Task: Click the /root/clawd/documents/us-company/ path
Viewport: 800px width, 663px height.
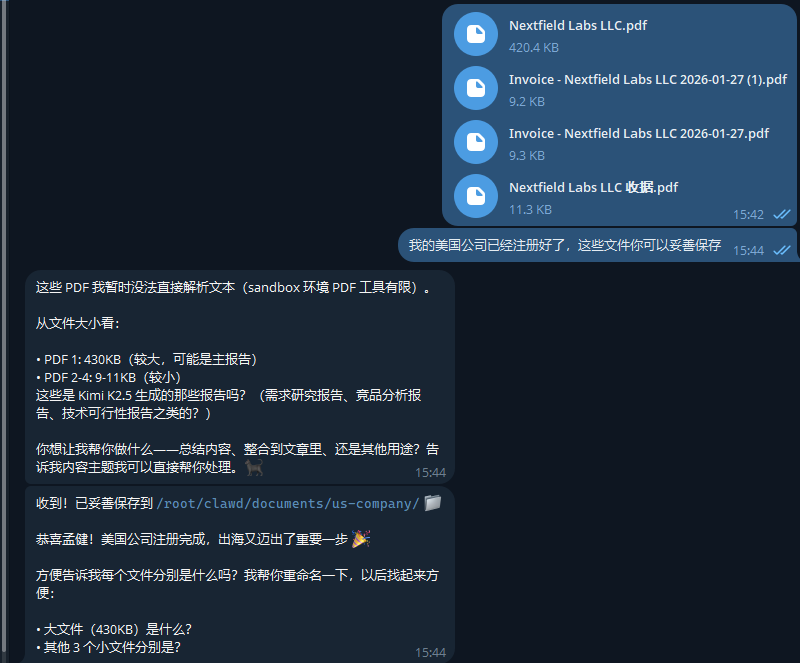Action: pyautogui.click(x=288, y=504)
